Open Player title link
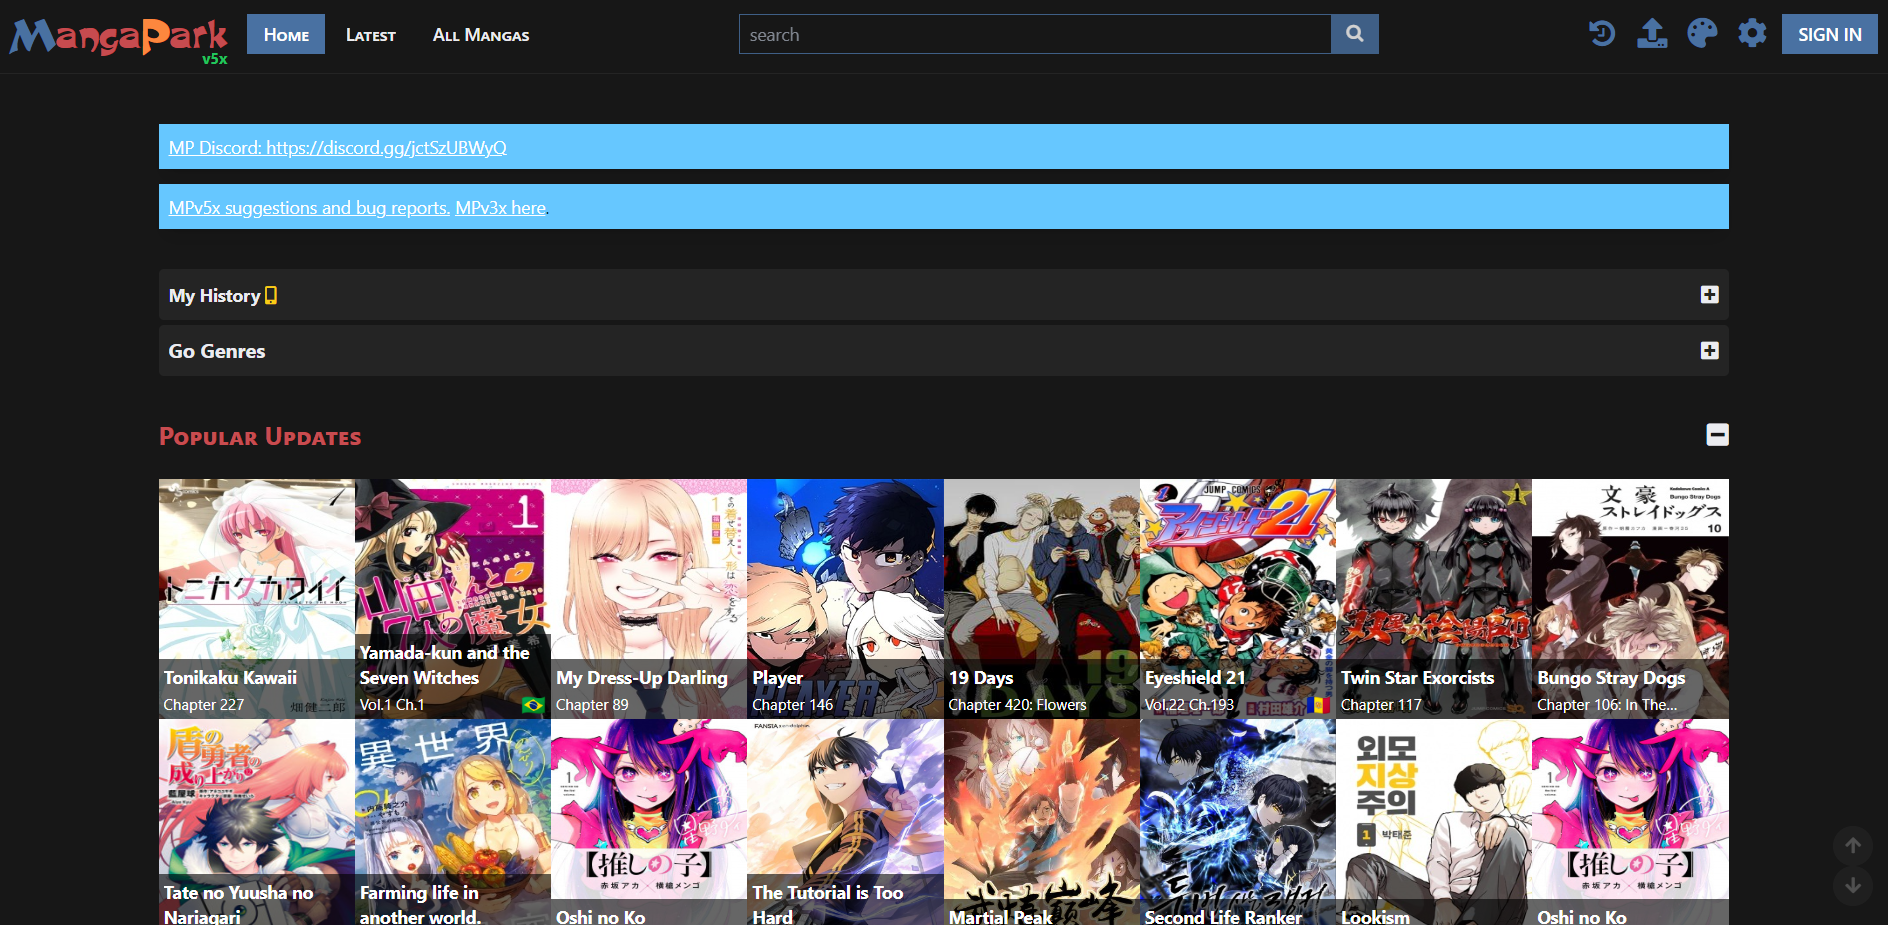1888x925 pixels. (x=777, y=677)
